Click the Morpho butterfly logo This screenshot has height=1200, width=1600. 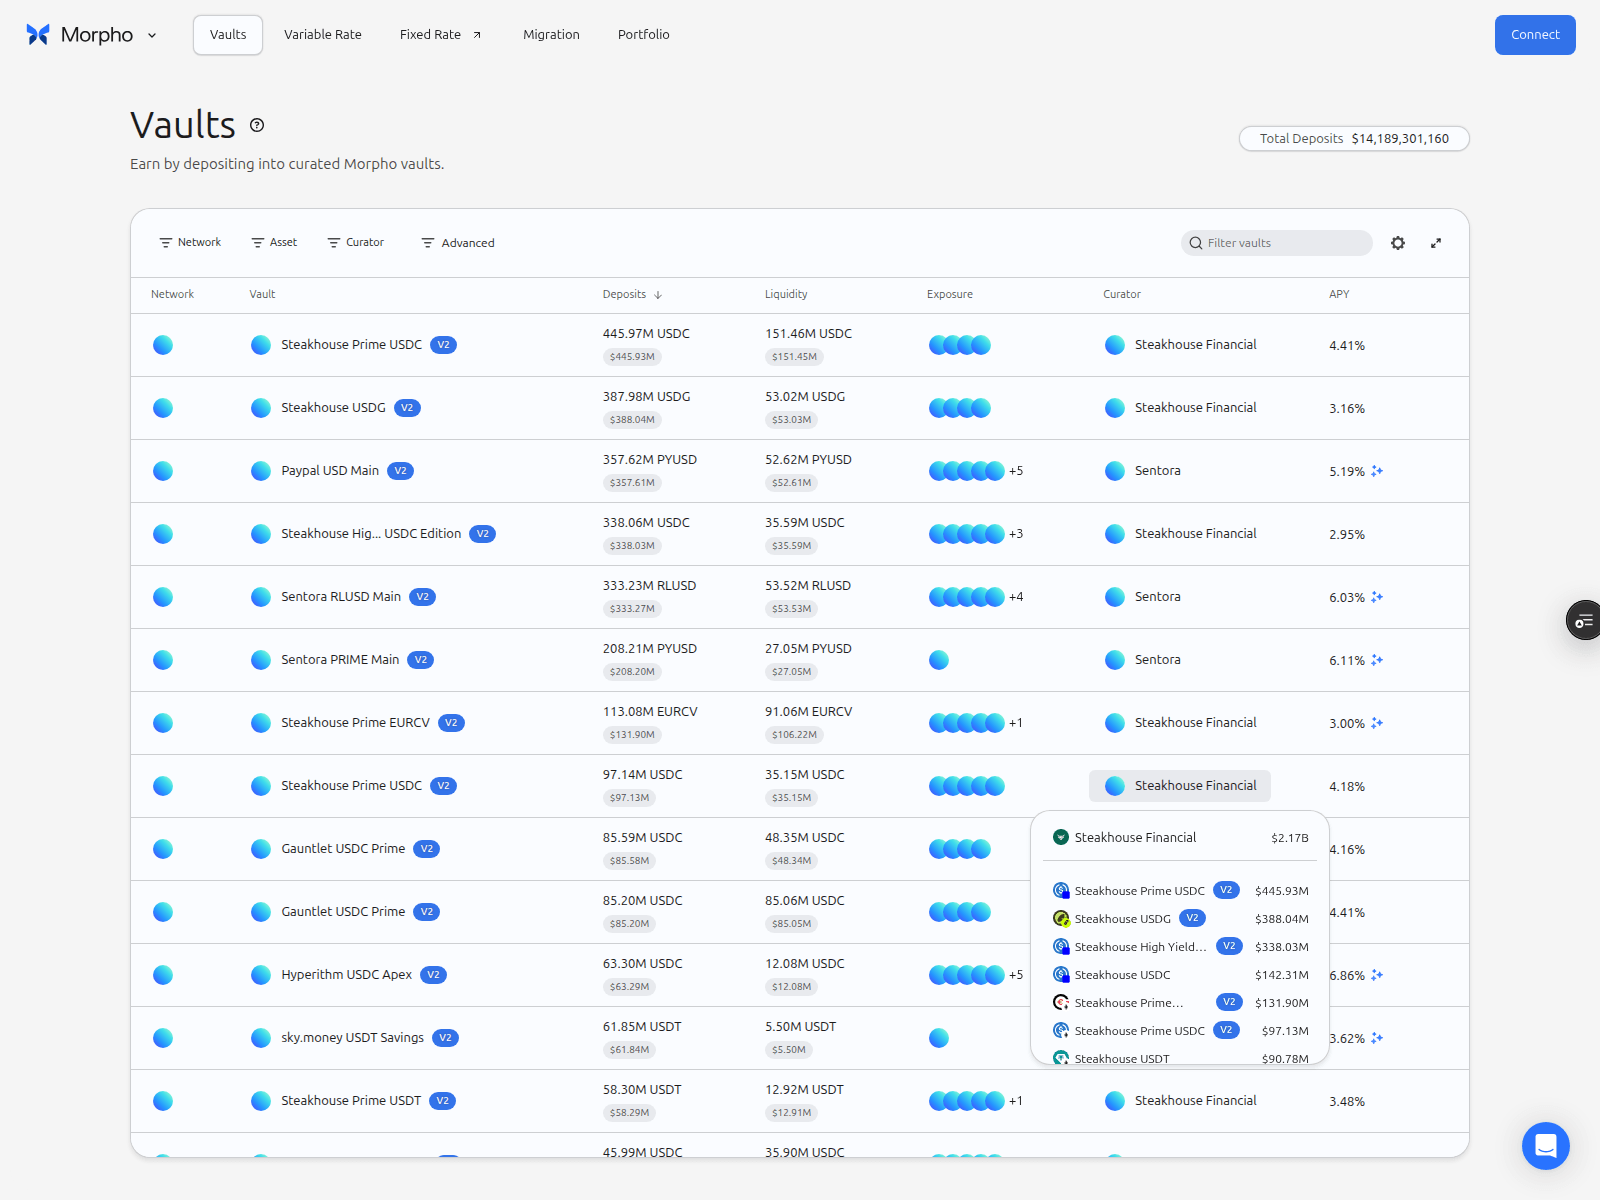pos(38,35)
